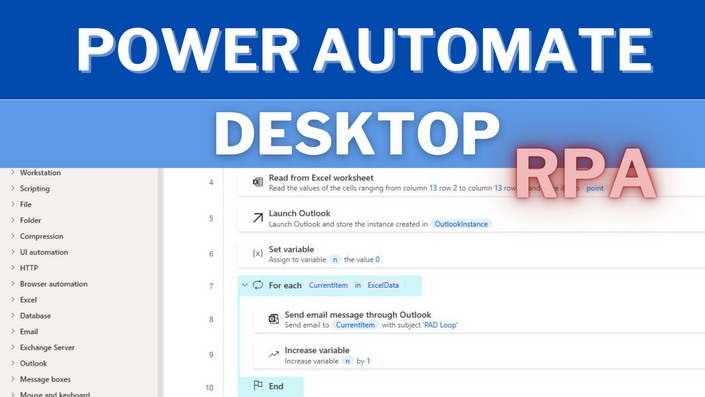Click the 'PAD Loop' subject value
The height and width of the screenshot is (397, 705).
tap(441, 325)
